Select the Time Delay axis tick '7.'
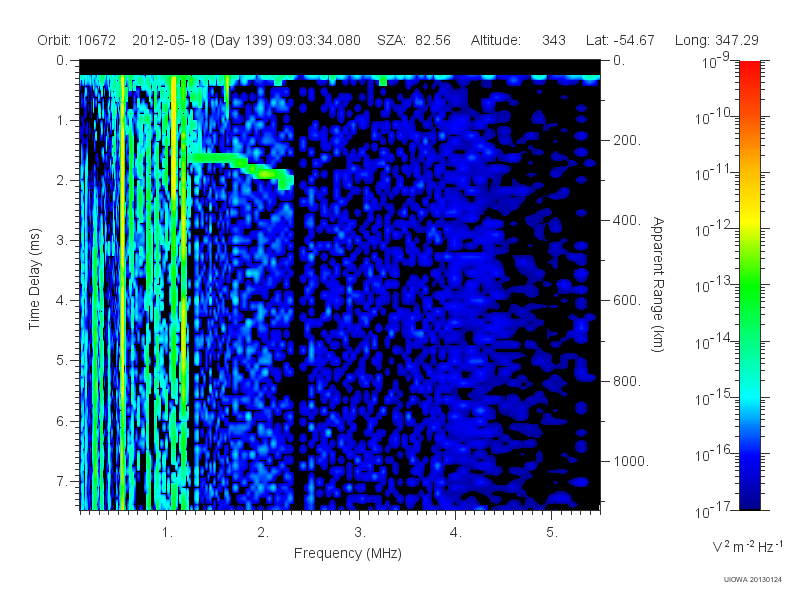The height and width of the screenshot is (600, 800). tap(62, 481)
